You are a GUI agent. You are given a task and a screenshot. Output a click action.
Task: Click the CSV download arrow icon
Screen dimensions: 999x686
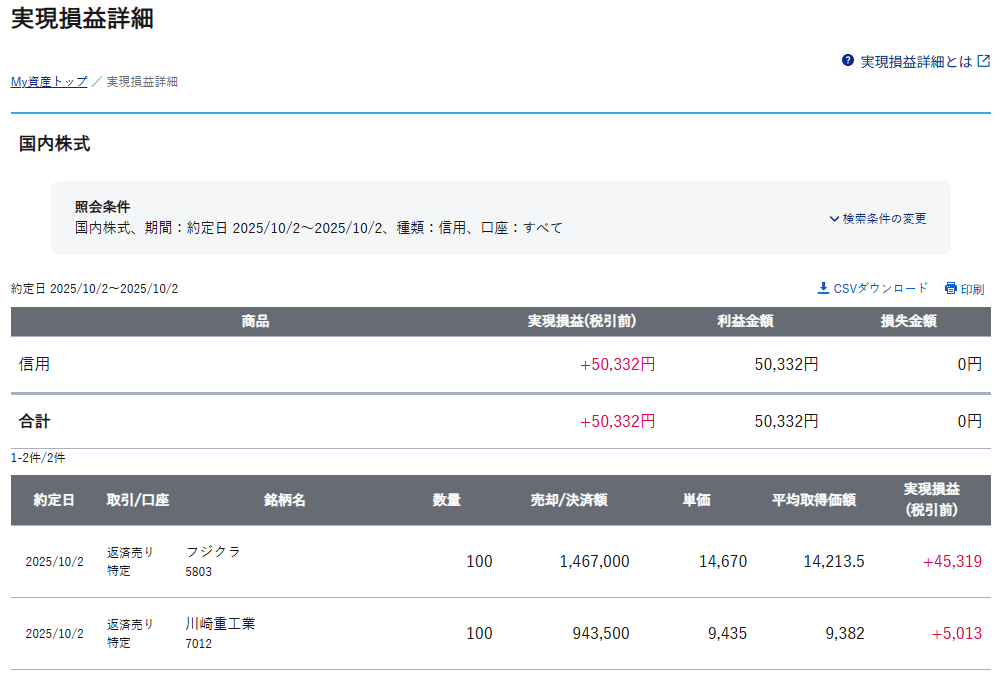point(823,288)
